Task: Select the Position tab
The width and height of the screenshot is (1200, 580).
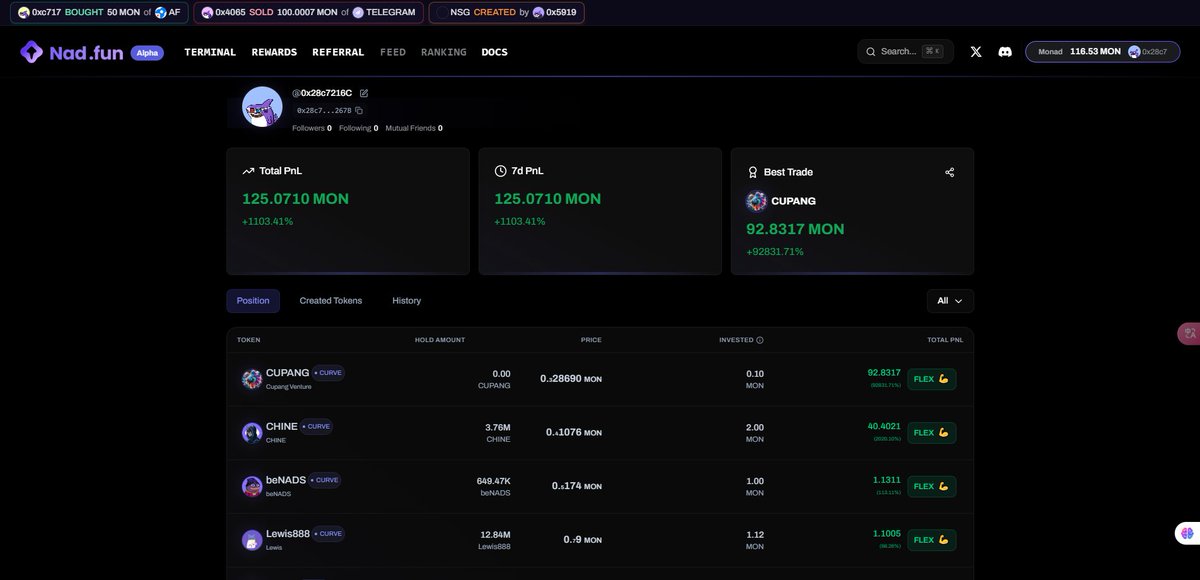Action: [253, 301]
